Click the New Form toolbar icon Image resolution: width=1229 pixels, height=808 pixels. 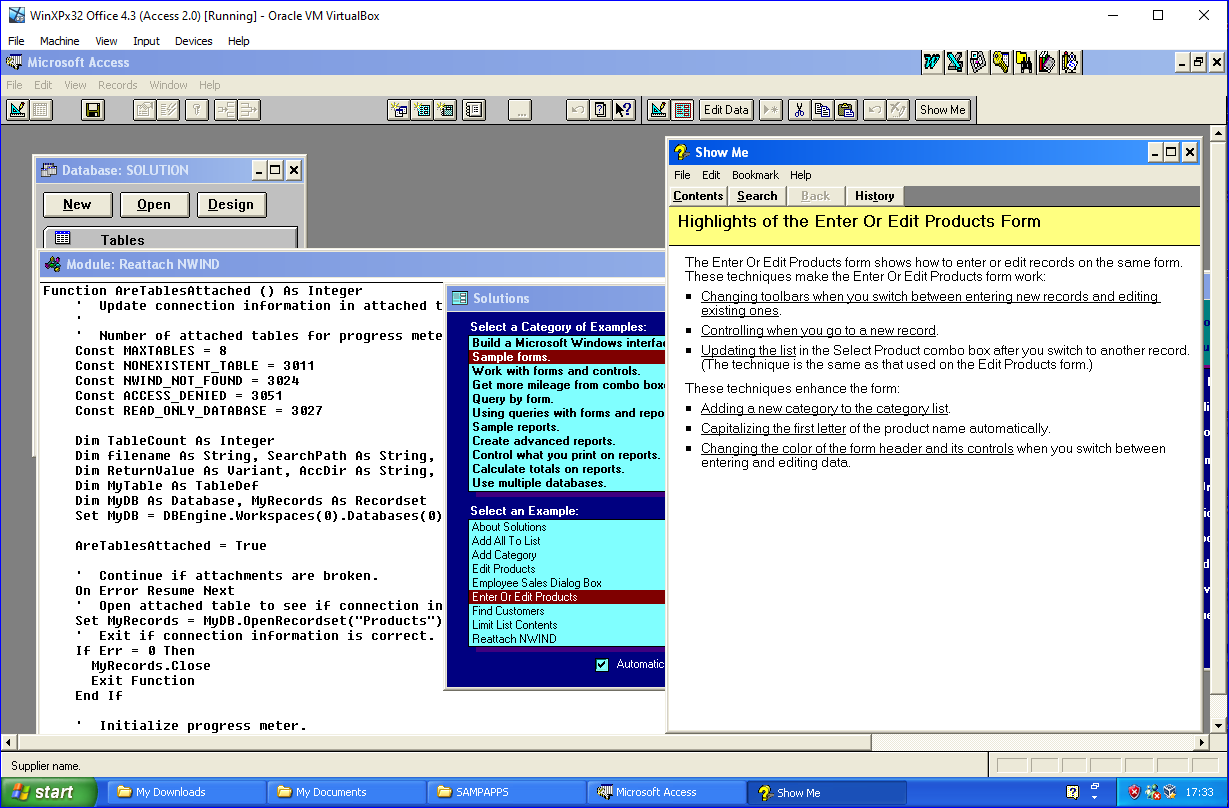tap(422, 110)
